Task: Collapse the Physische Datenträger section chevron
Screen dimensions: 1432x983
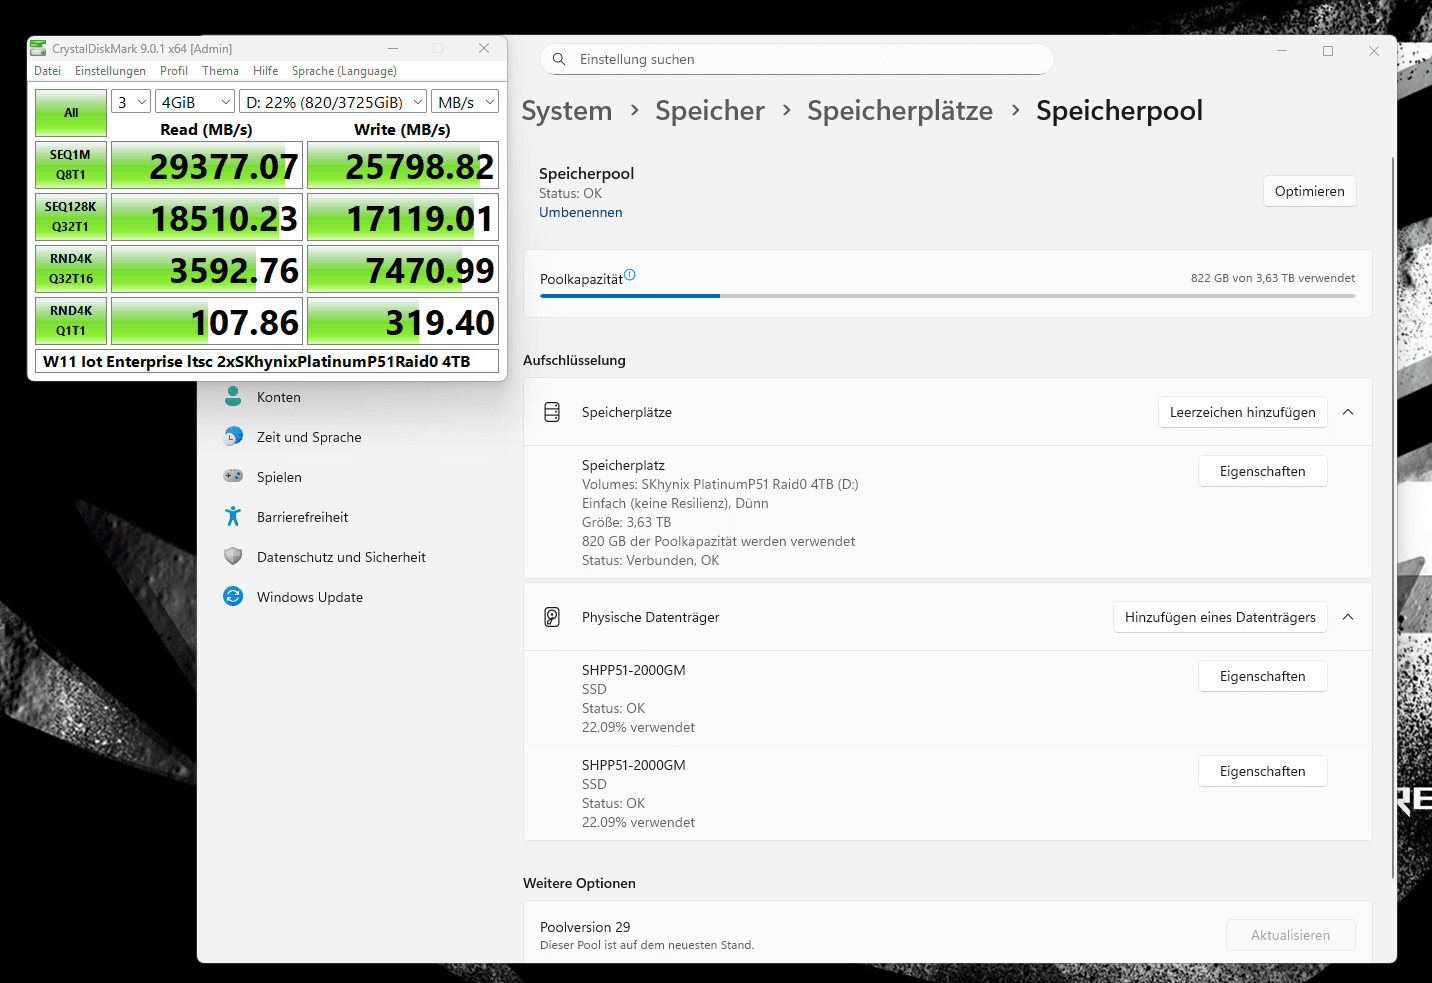Action: (1348, 617)
